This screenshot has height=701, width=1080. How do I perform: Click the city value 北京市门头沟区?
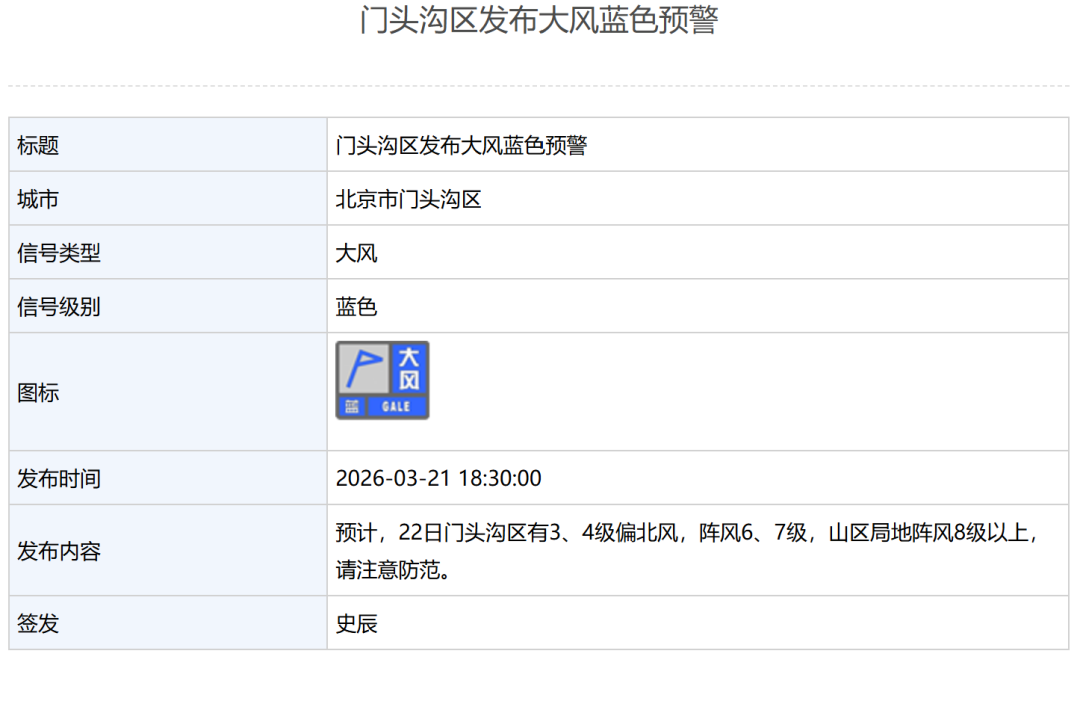[408, 200]
